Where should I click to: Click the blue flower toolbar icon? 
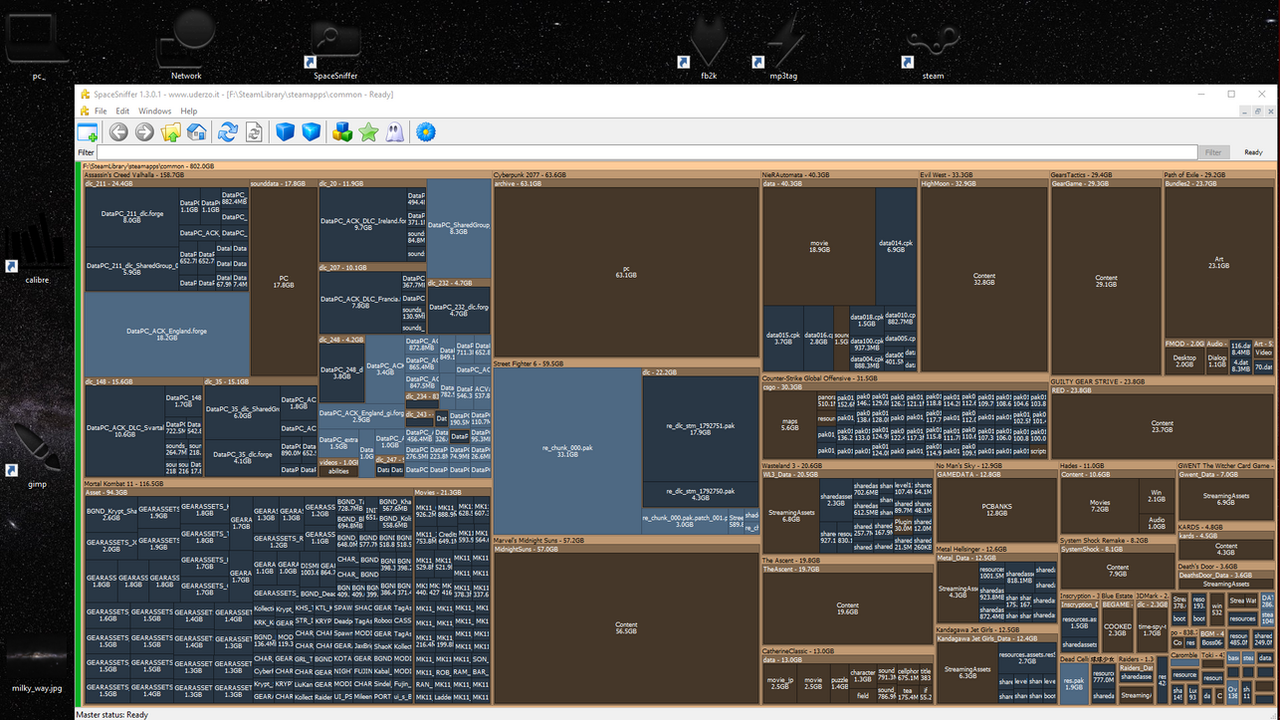pyautogui.click(x=427, y=131)
